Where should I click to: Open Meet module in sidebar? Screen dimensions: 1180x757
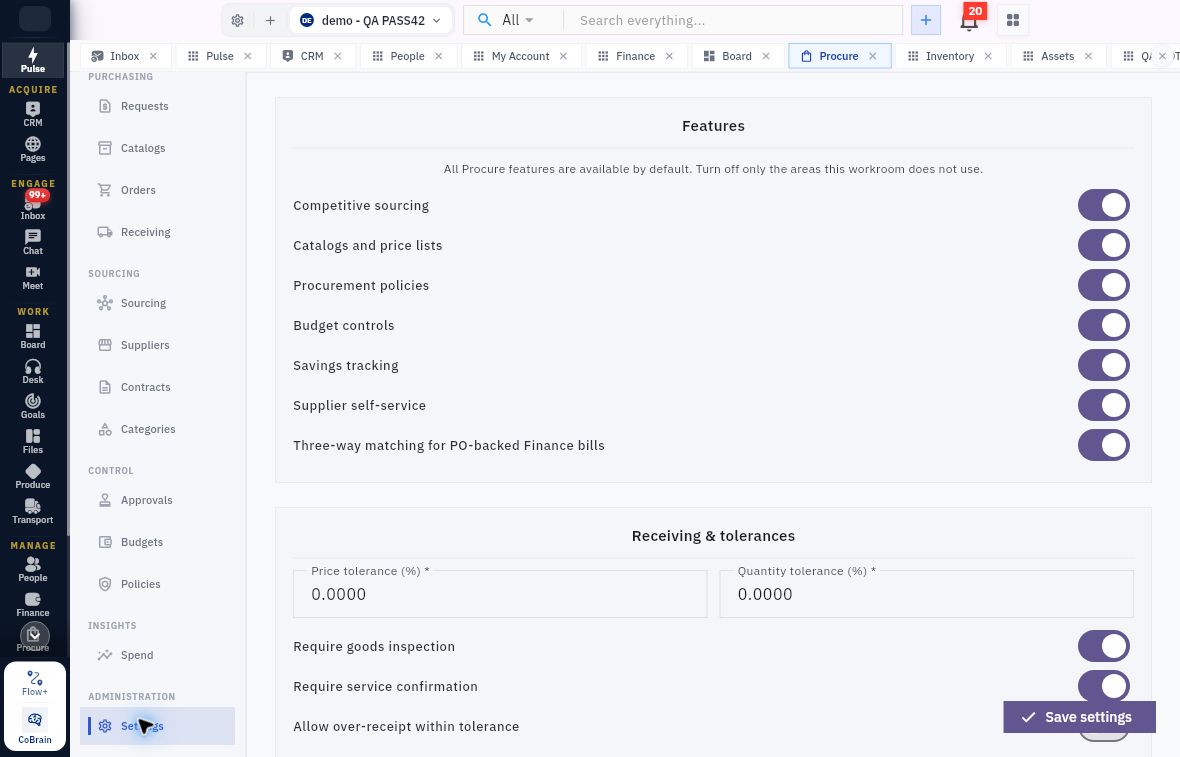click(x=32, y=277)
